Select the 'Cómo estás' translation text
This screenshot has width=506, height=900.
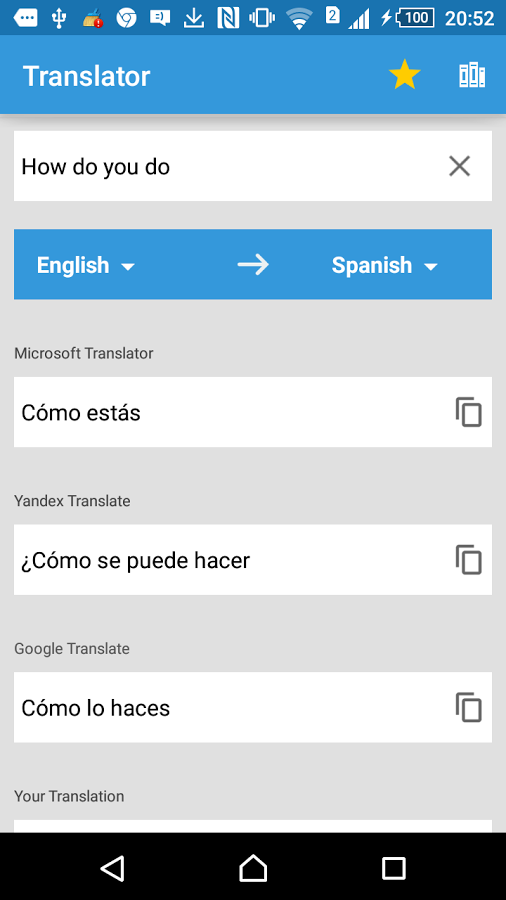point(81,413)
